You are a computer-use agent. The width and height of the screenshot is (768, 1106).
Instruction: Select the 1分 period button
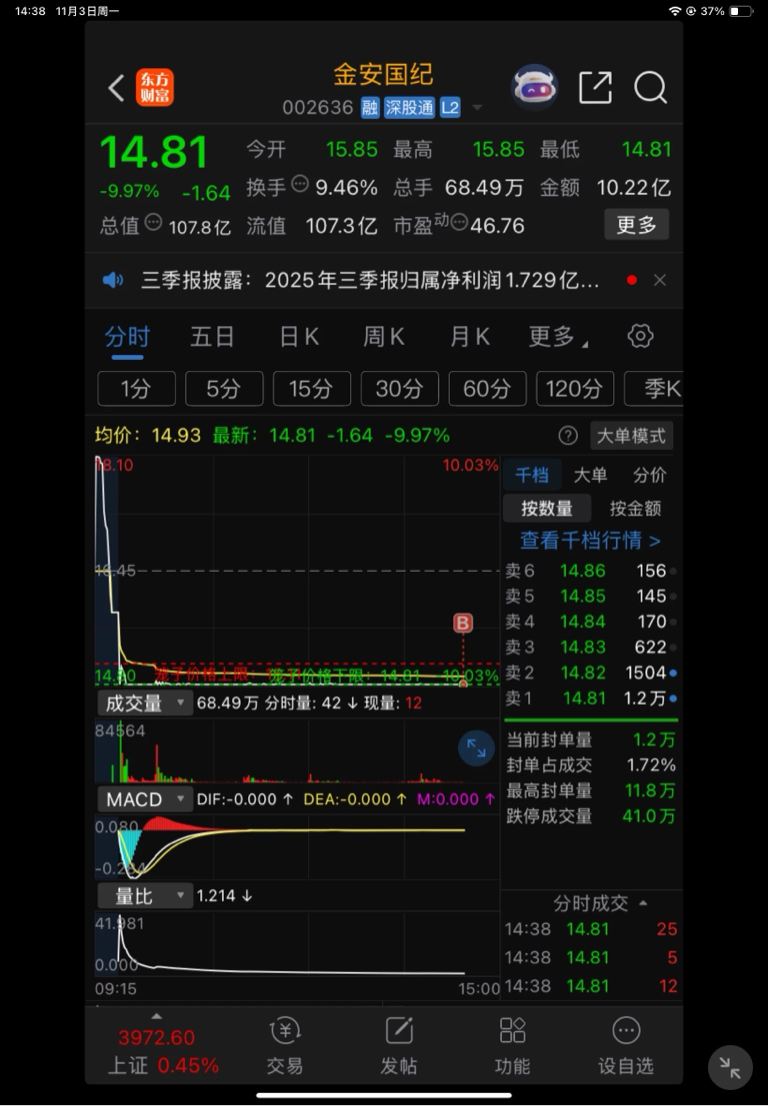tap(136, 389)
